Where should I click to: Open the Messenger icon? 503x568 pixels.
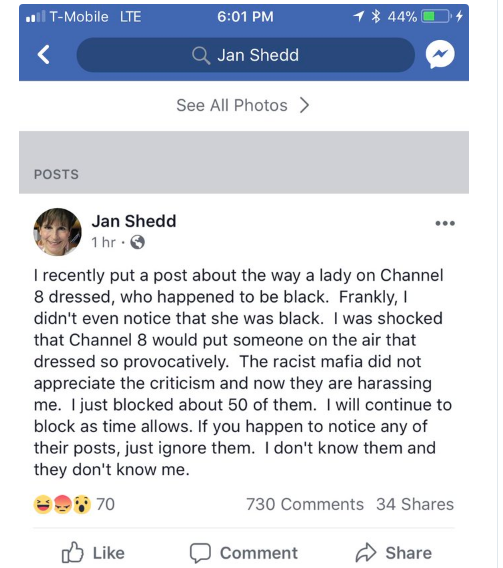(440, 55)
